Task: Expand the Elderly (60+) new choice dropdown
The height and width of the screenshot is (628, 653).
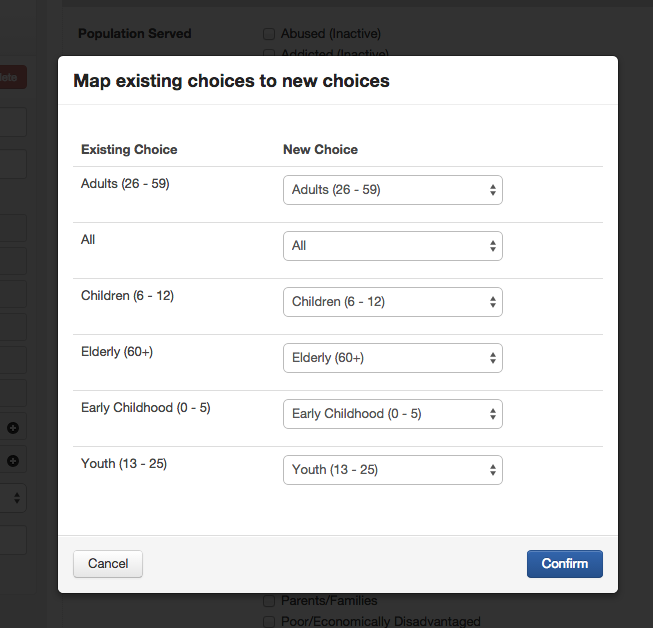Action: point(392,358)
